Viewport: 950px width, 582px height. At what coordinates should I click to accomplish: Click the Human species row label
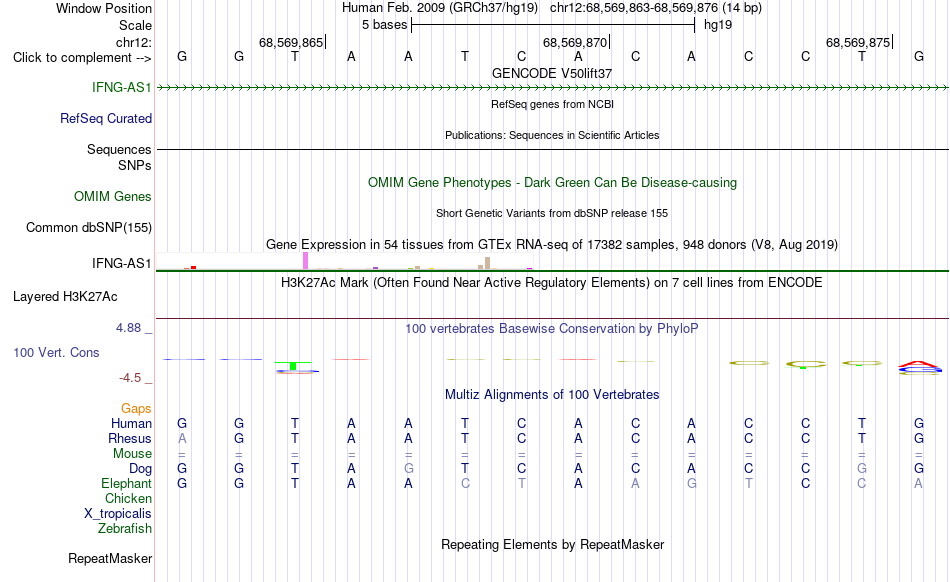tap(131, 423)
